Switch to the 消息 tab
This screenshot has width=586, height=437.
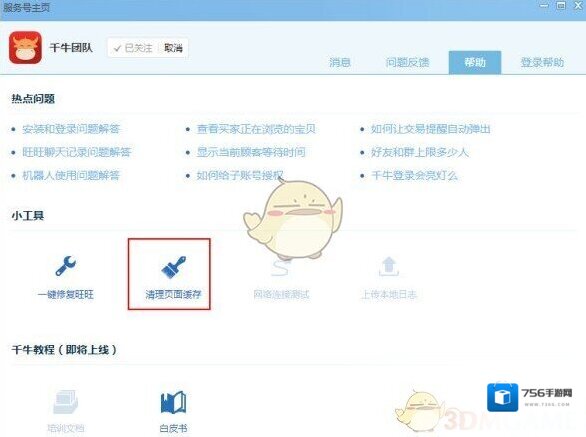coord(340,62)
